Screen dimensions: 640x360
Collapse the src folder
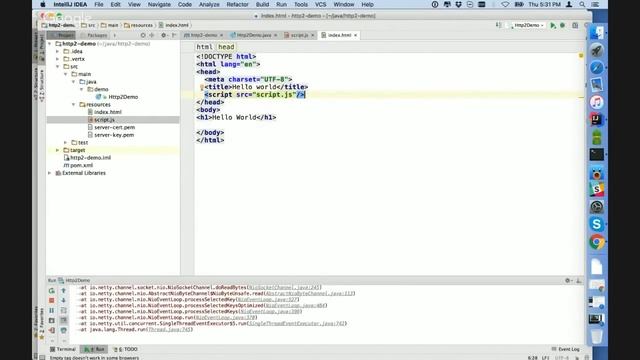[x=58, y=67]
